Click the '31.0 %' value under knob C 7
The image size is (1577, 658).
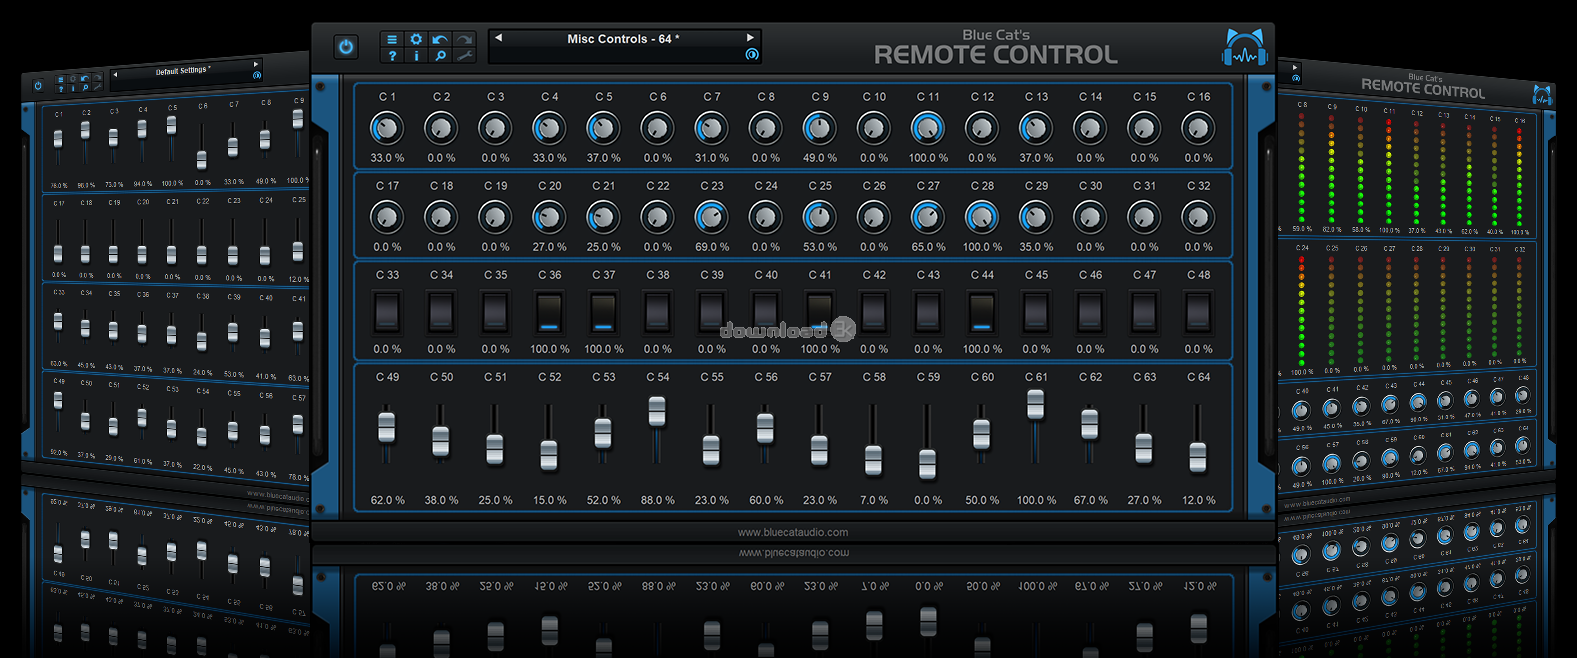click(x=712, y=158)
